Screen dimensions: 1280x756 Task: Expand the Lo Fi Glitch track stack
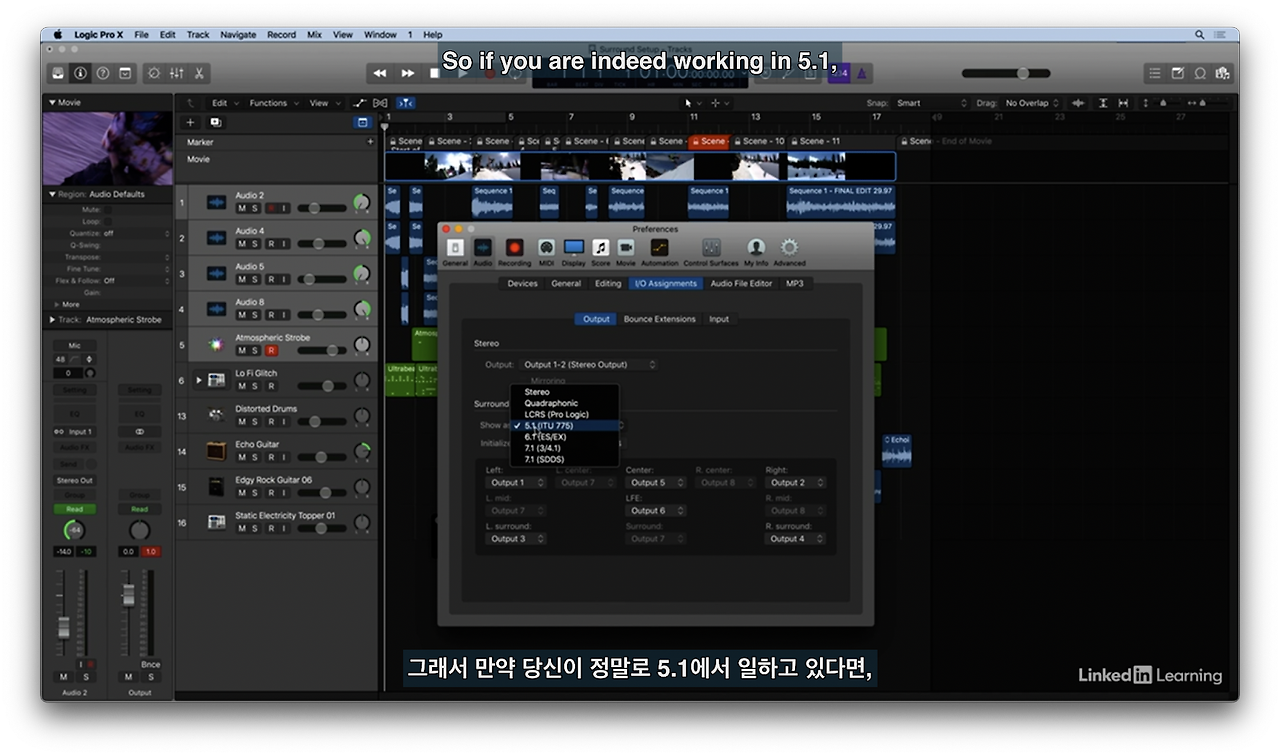pos(198,380)
